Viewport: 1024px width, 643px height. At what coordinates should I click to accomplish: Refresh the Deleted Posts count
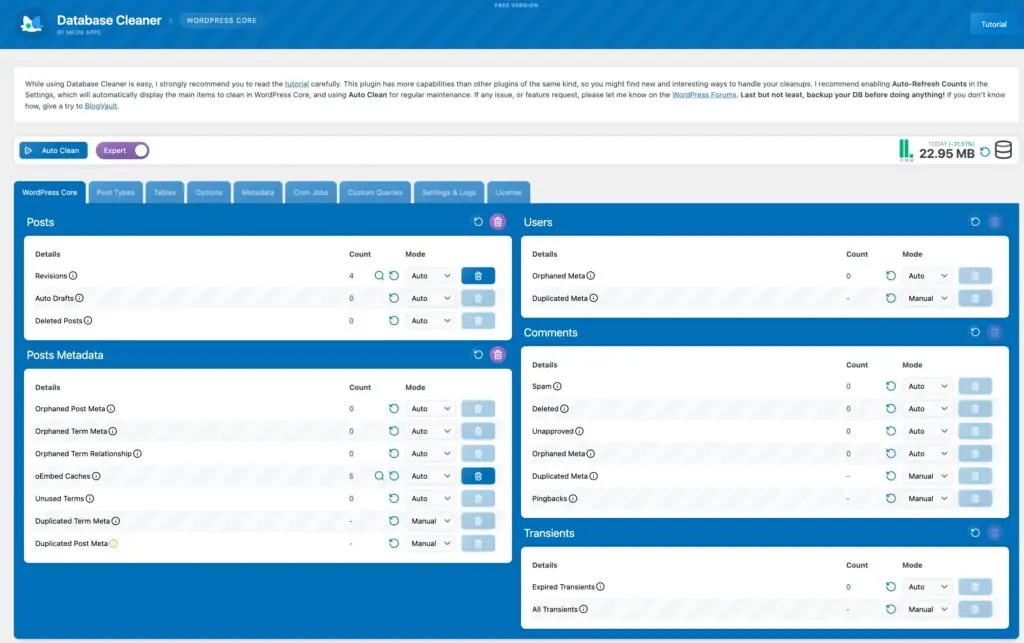coord(394,321)
